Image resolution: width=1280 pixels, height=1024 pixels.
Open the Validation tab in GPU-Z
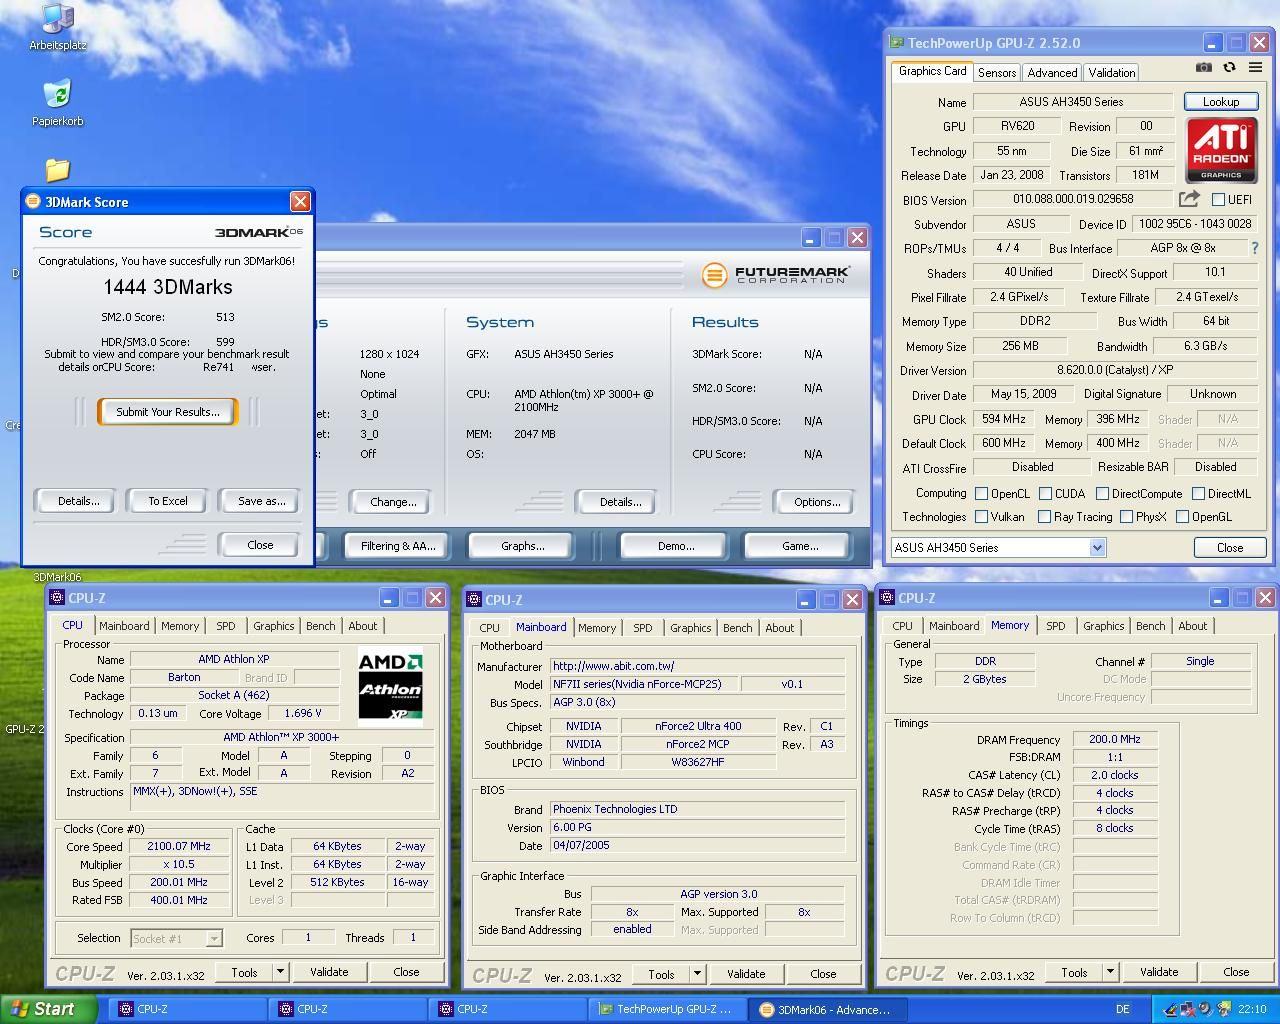[1111, 72]
